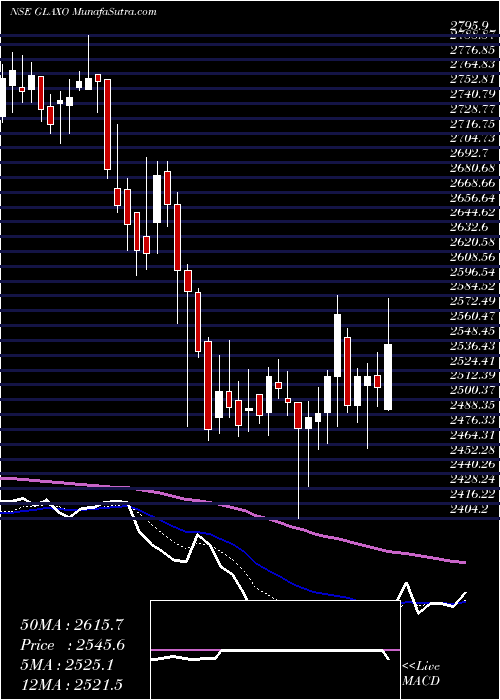The height and width of the screenshot is (700, 500).
Task: Select the 2776.85 price axis label
Action: point(473,49)
